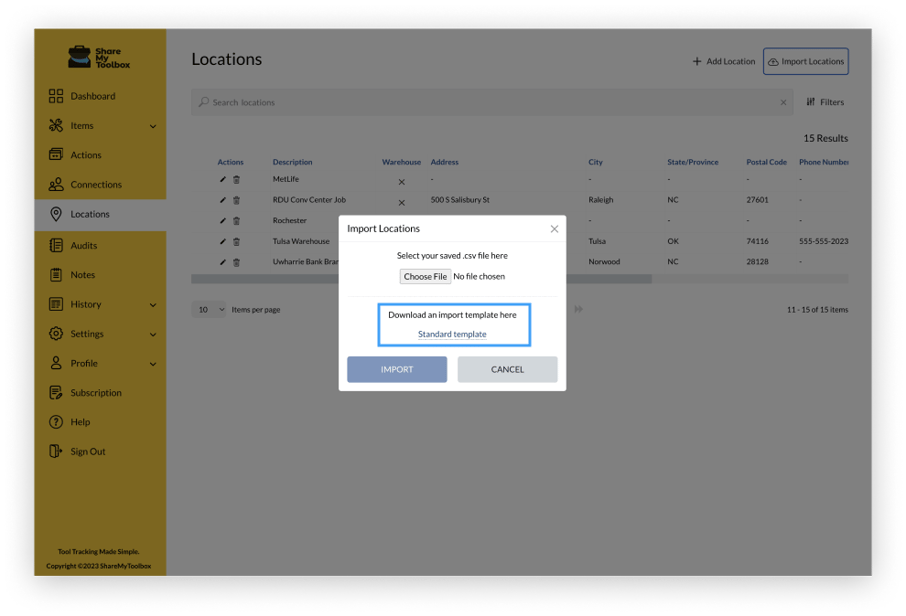Open Dashboard from the sidebar
Image resolution: width=906 pixels, height=616 pixels.
coord(92,96)
